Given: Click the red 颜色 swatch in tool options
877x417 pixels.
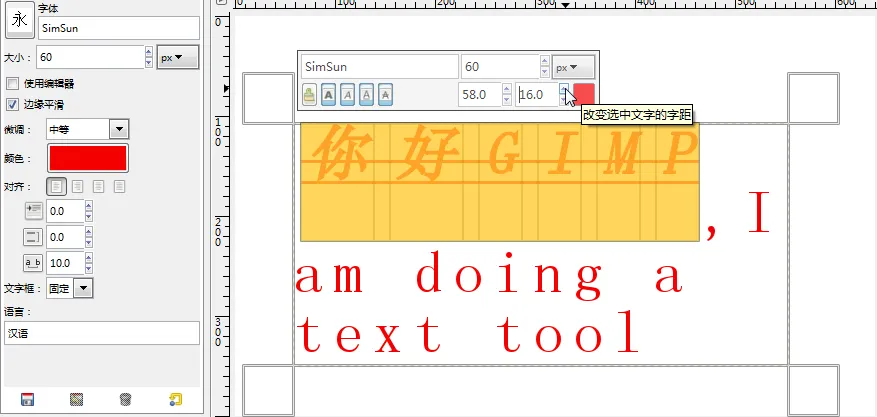Looking at the screenshot, I should pos(88,158).
